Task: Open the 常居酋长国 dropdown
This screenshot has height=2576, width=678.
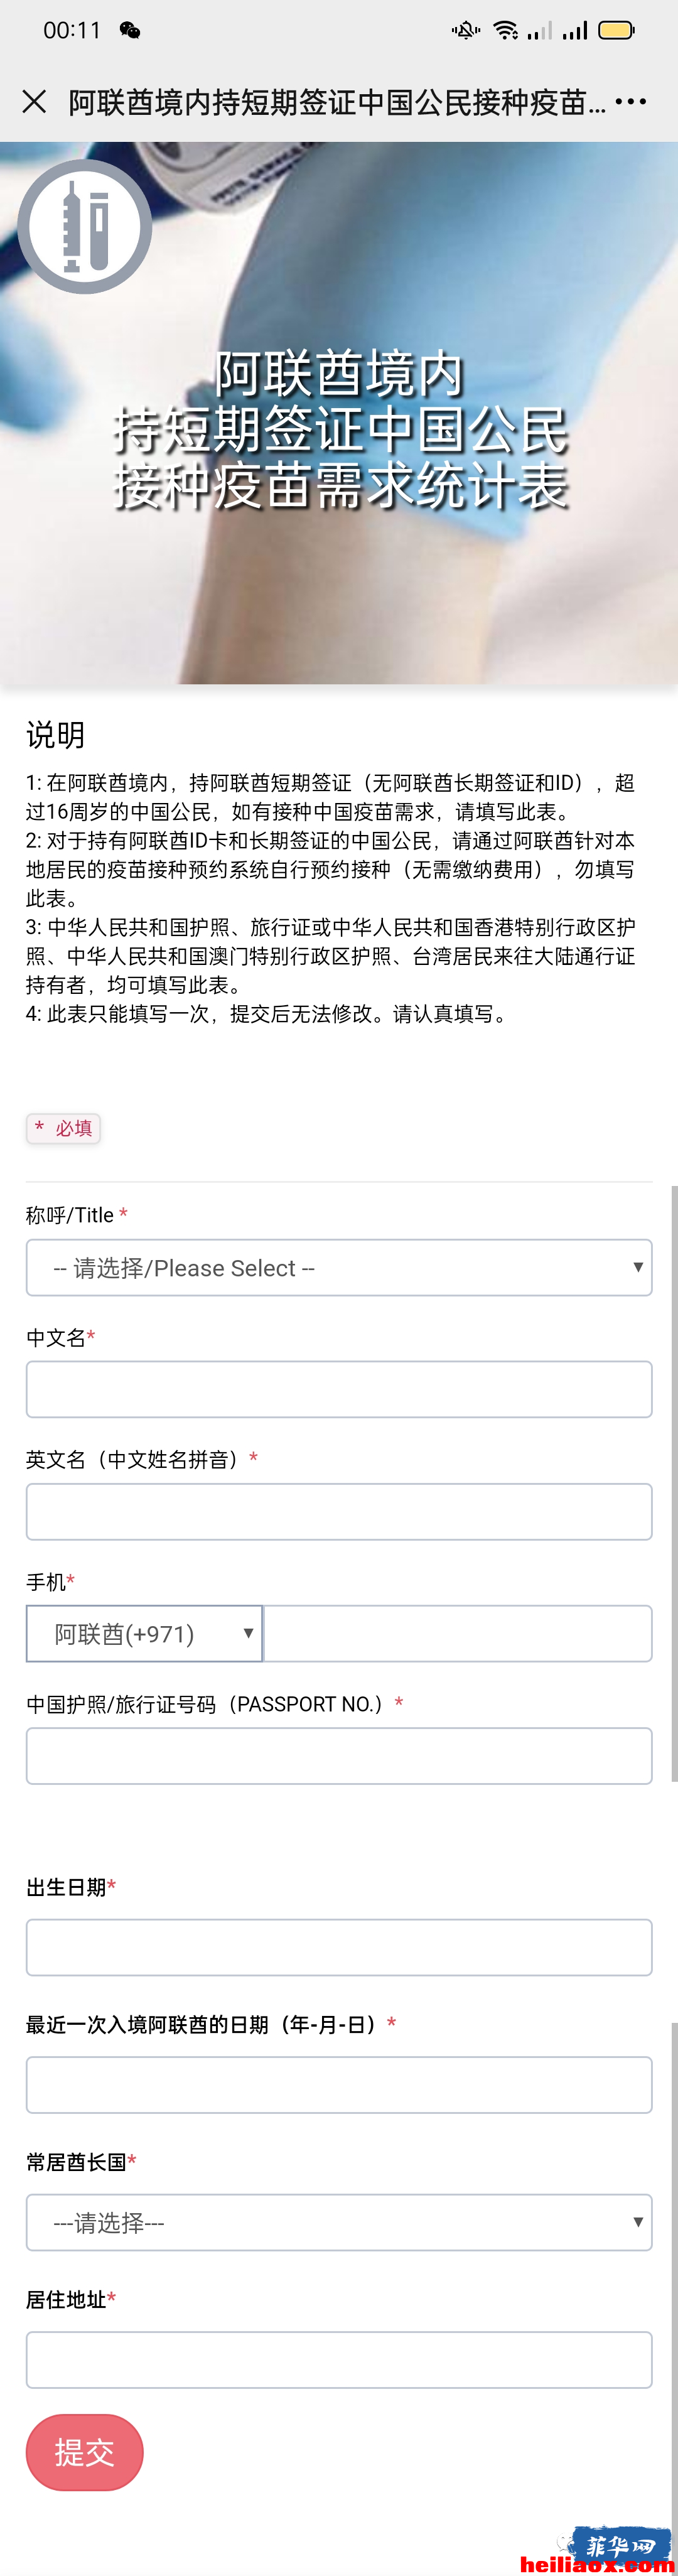Action: (339, 2222)
